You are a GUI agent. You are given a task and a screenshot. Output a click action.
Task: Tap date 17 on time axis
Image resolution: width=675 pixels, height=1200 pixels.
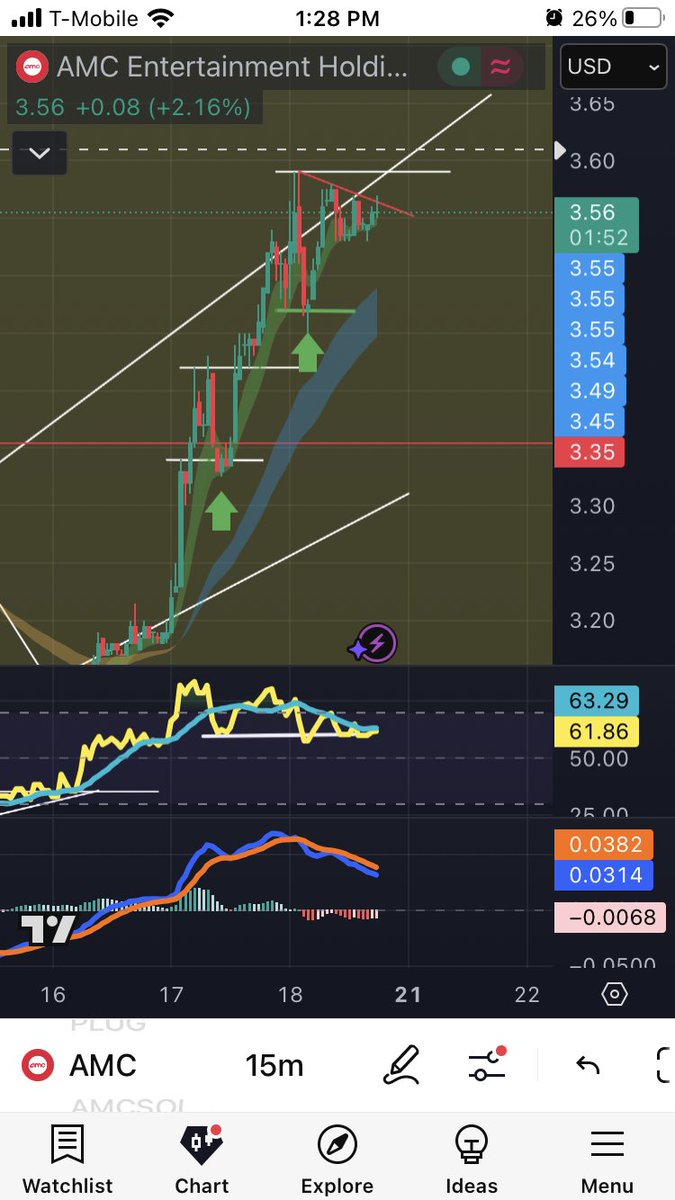coord(171,994)
